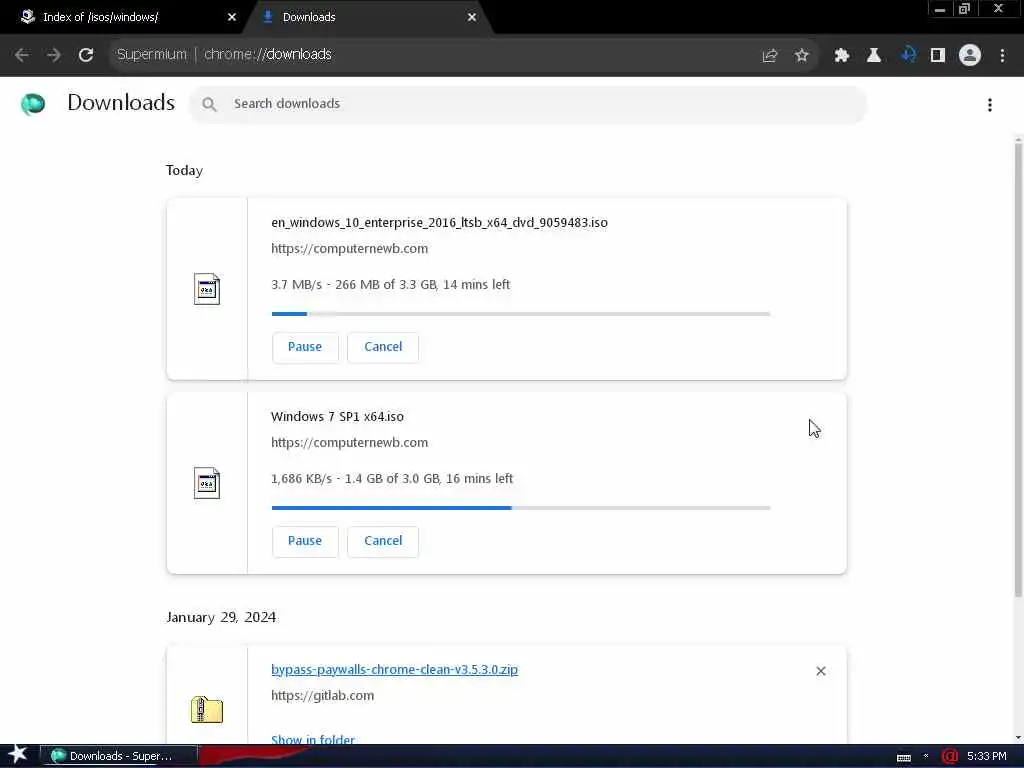1024x768 pixels.
Task: Click the 5:33 PM taskbar clock
Action: tap(987, 756)
